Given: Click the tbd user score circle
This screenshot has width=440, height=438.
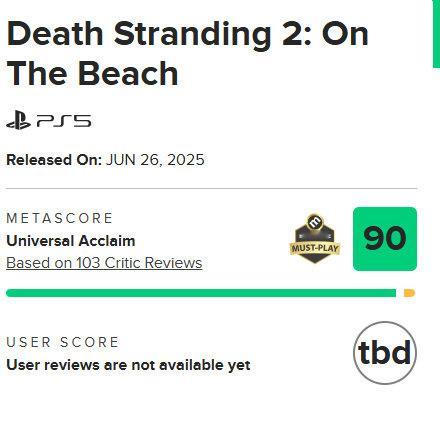Looking at the screenshot, I should 385,353.
